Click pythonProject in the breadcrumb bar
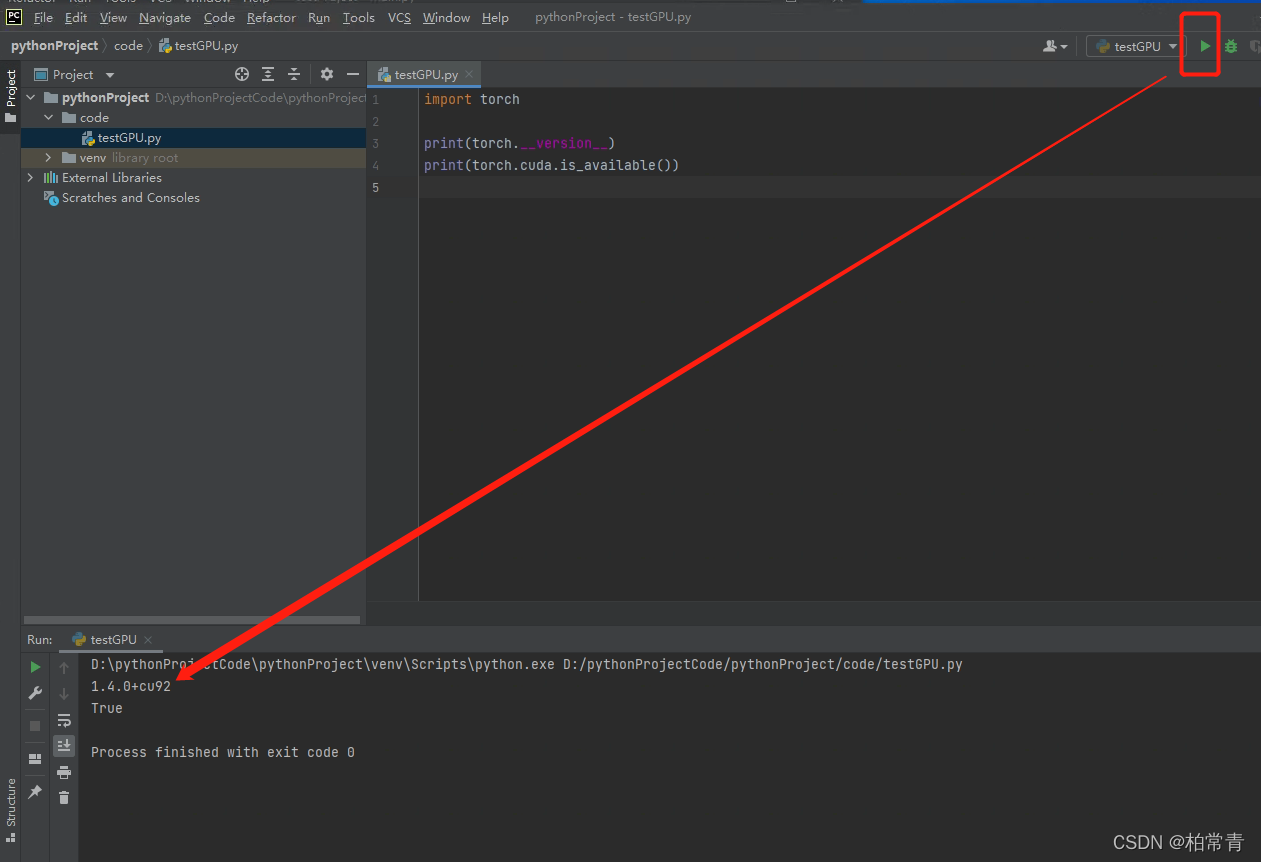 click(55, 46)
